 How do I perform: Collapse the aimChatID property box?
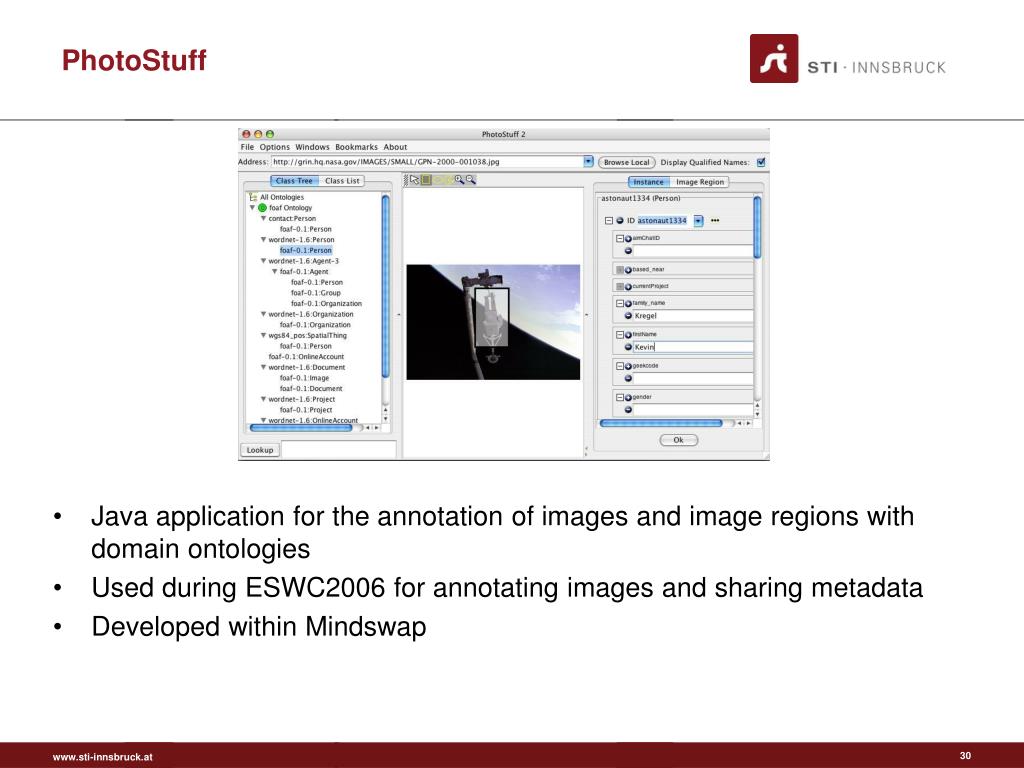[620, 239]
